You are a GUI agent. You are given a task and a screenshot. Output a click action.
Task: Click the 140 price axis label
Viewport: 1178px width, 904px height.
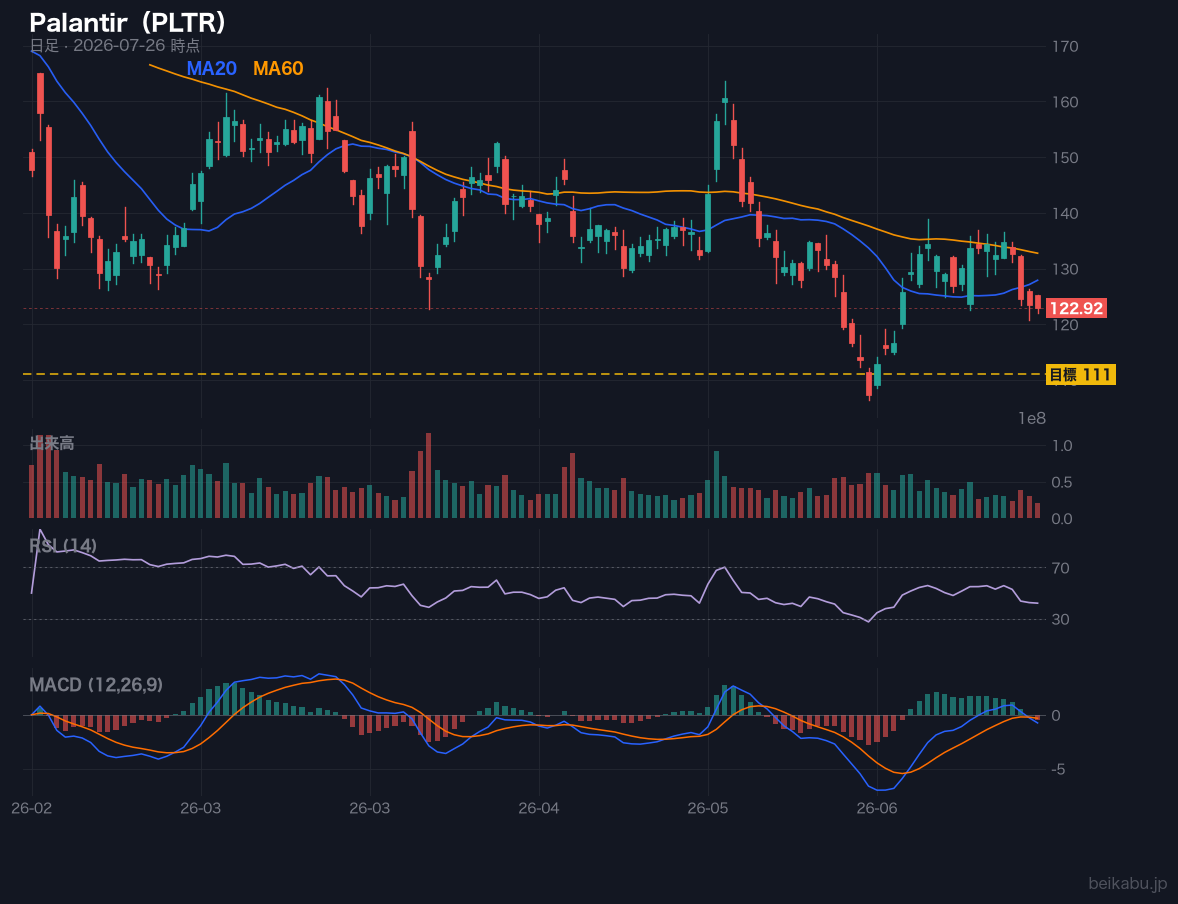tap(1065, 213)
